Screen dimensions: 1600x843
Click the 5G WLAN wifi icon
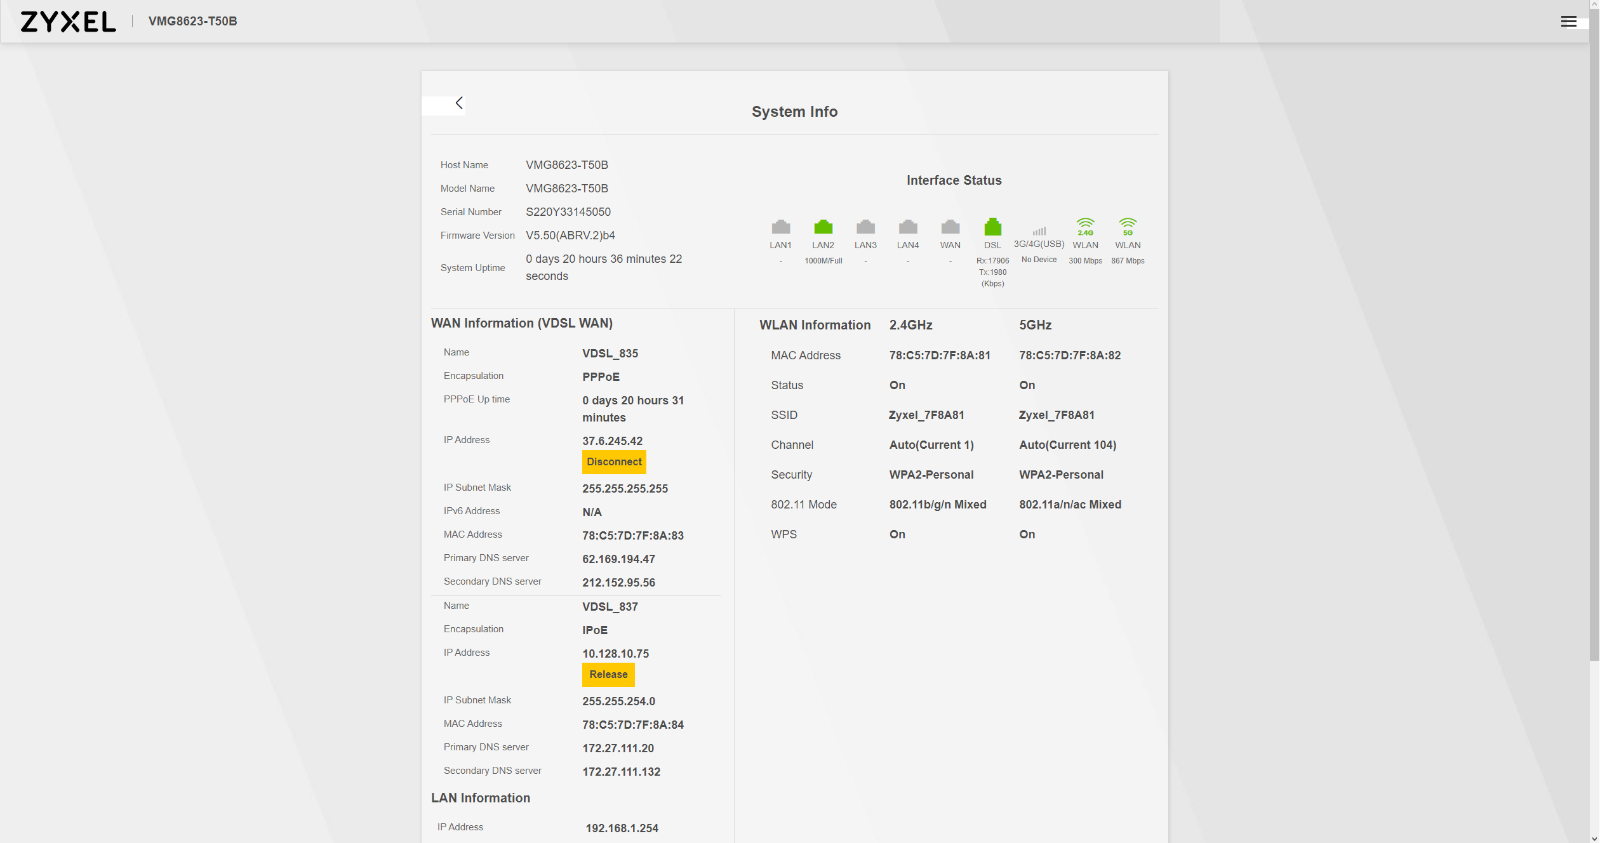[x=1128, y=226]
